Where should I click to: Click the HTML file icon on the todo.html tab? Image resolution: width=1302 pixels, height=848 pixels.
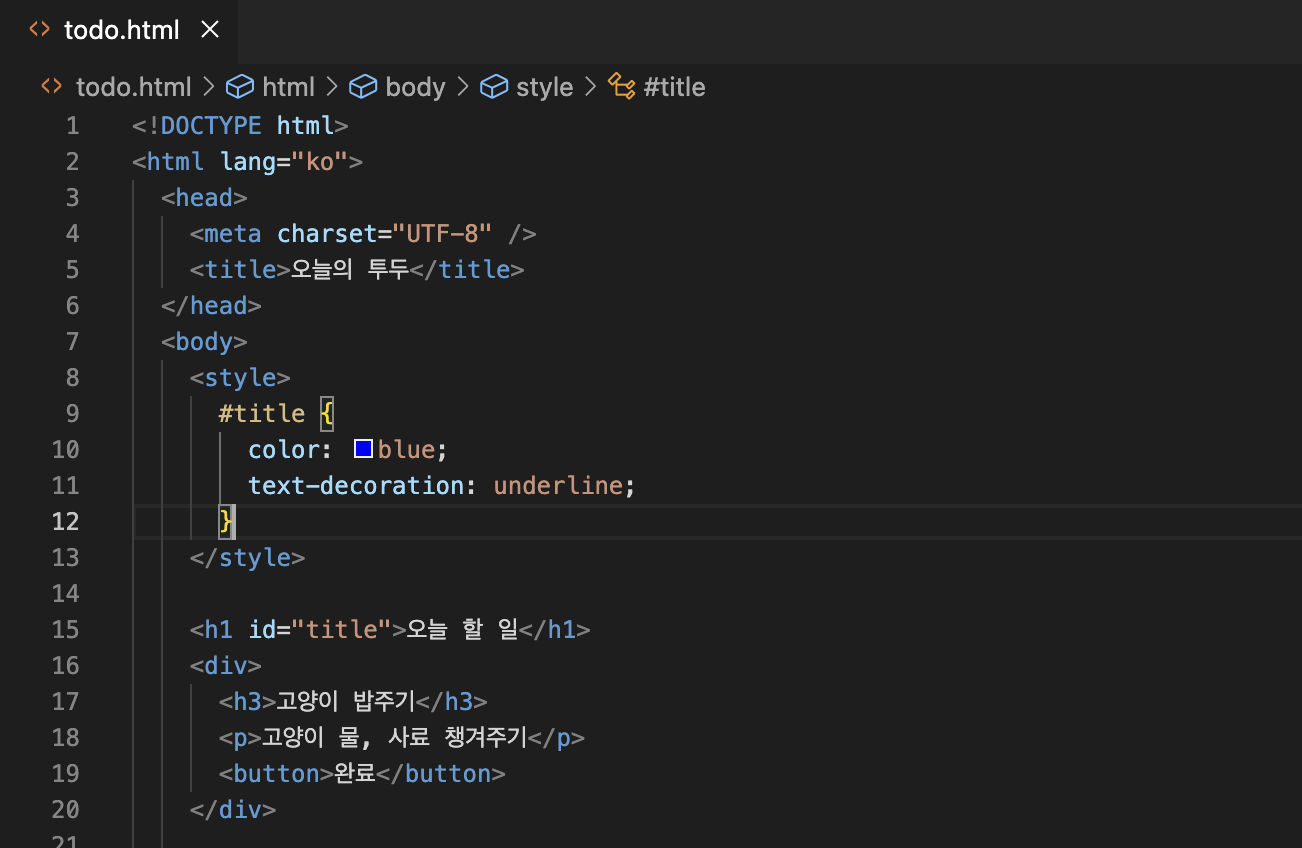click(39, 30)
